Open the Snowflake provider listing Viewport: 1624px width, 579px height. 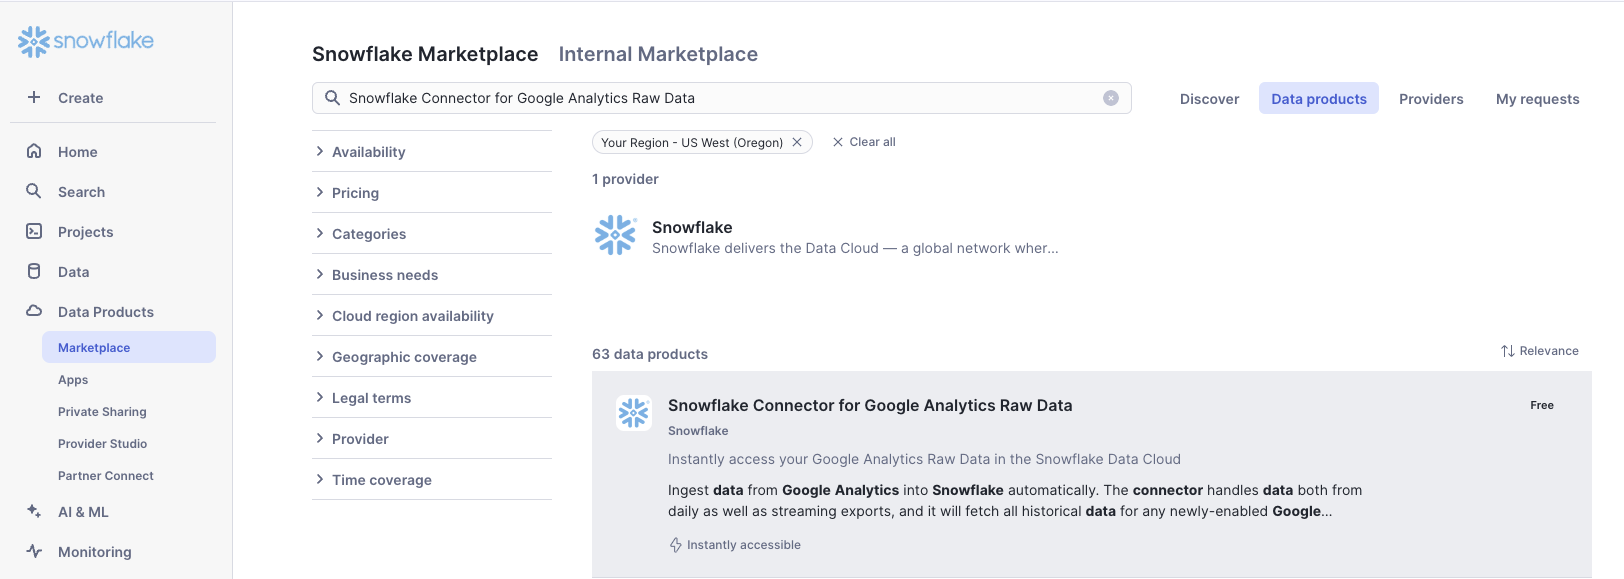[x=692, y=228]
